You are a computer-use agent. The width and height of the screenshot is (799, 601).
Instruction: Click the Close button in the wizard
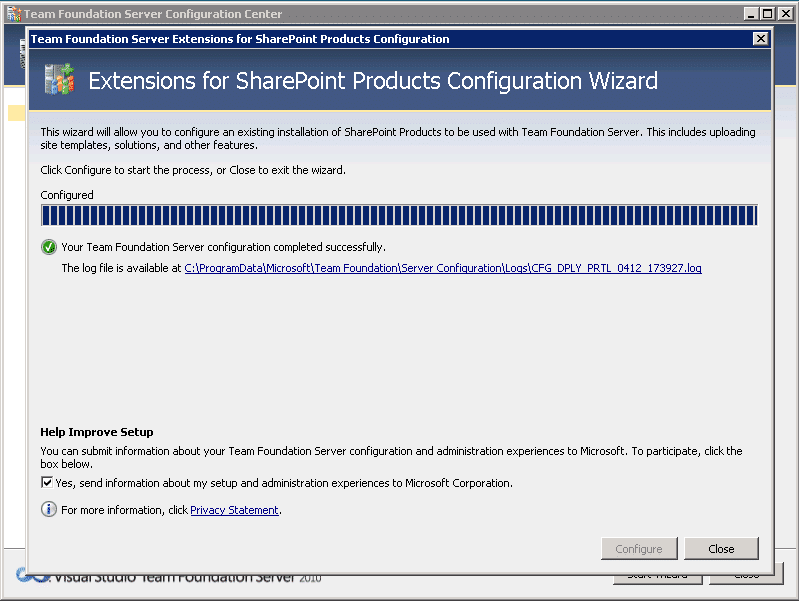tap(721, 548)
